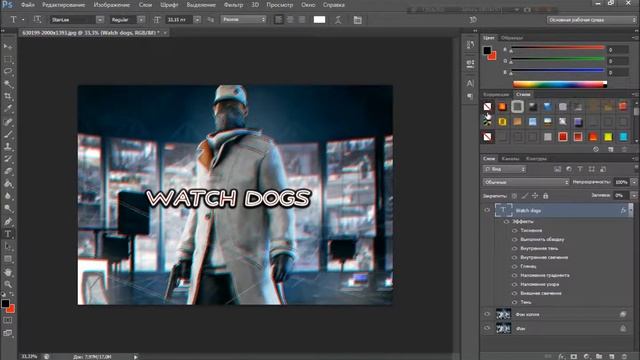
Task: Open font size dropdown arrow
Action: [x=197, y=20]
